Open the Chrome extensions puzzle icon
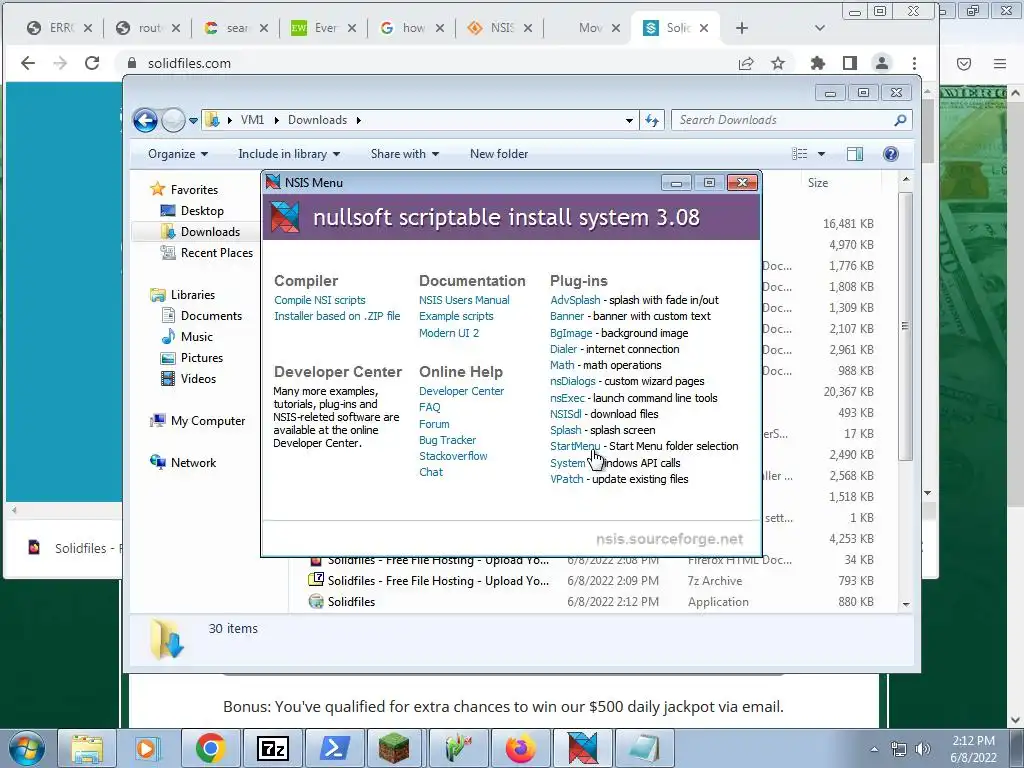This screenshot has width=1024, height=768. [x=818, y=63]
